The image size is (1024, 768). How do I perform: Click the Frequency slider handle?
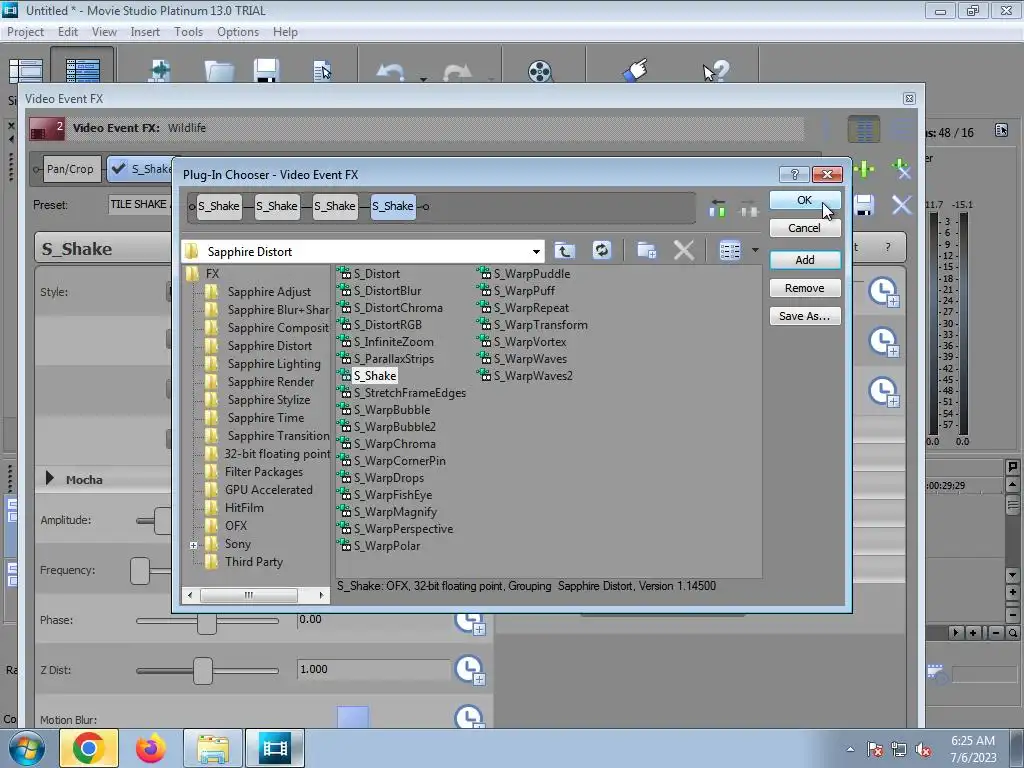140,571
